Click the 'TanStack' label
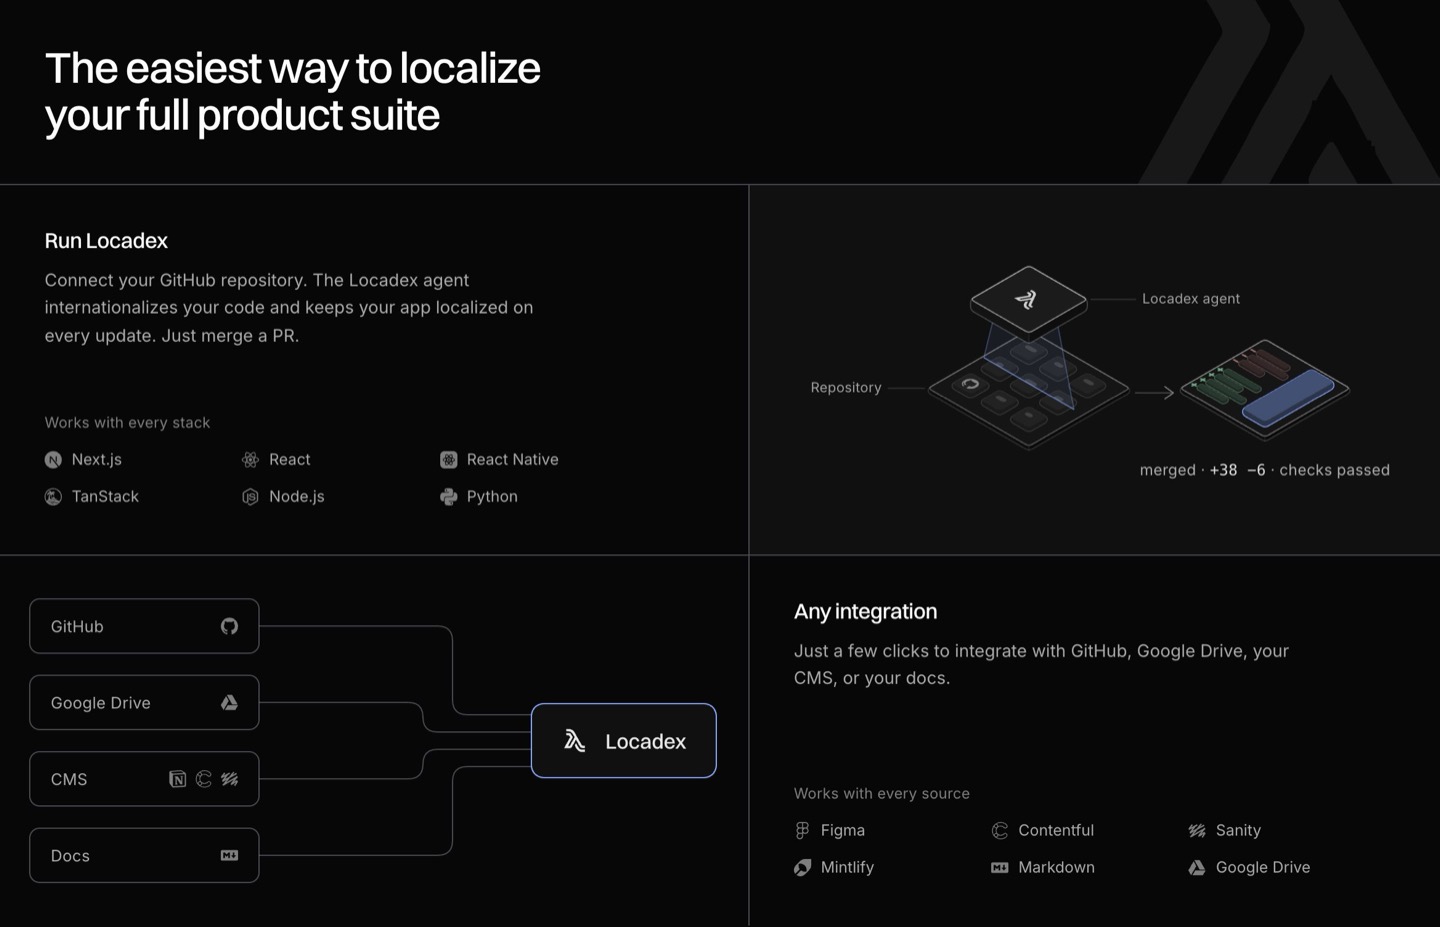This screenshot has height=927, width=1440. tap(105, 497)
